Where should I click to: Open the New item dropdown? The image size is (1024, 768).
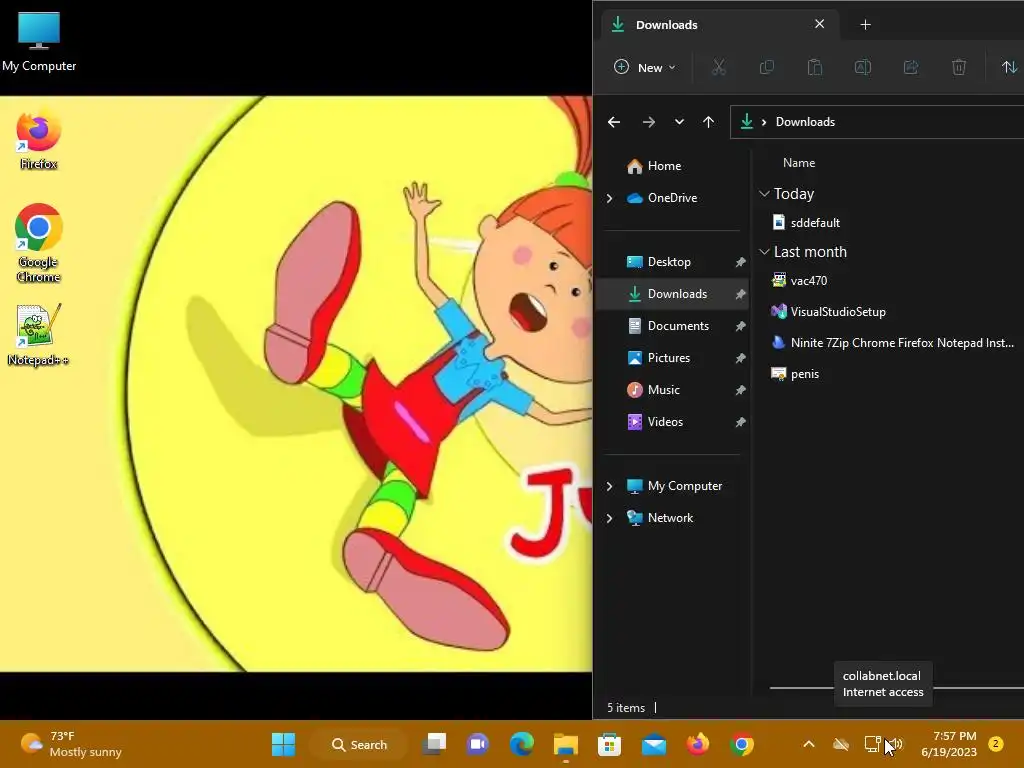[x=645, y=67]
